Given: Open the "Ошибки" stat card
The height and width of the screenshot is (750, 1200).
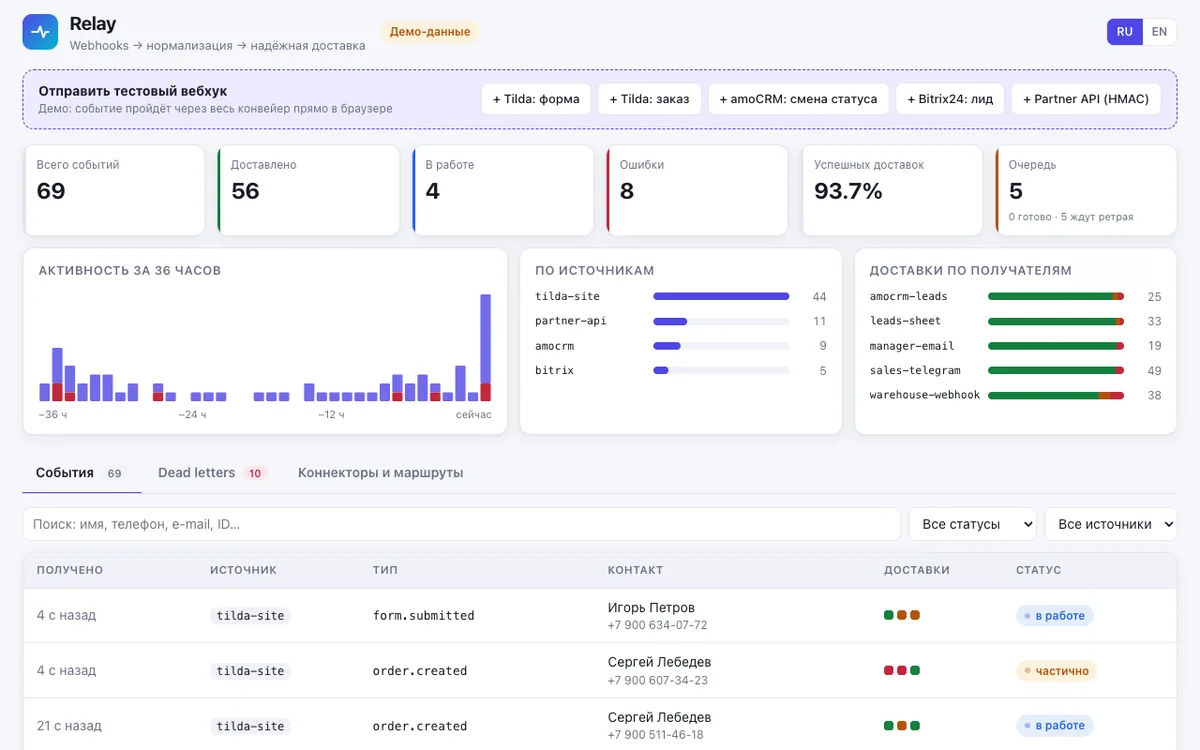Looking at the screenshot, I should click(x=697, y=190).
